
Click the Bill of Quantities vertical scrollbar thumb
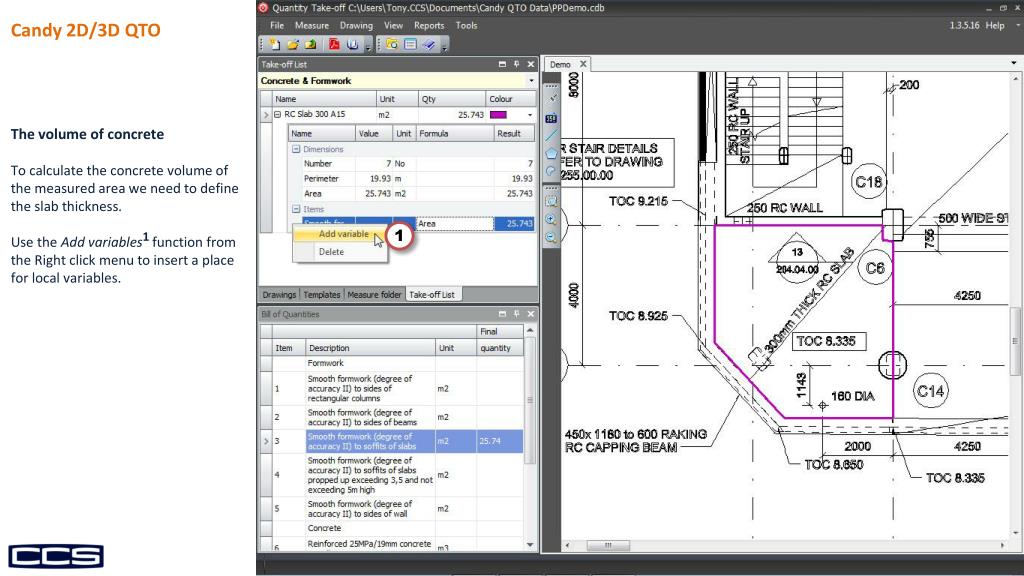click(x=530, y=399)
